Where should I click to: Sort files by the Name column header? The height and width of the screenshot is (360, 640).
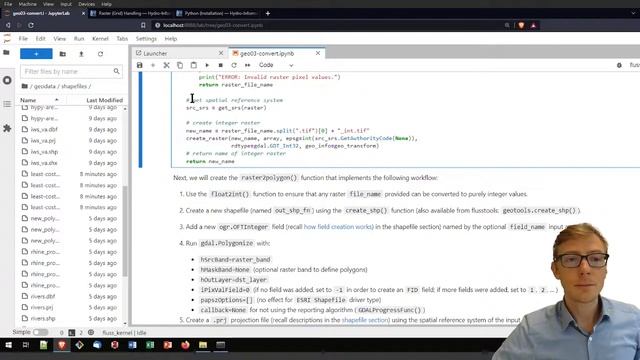pos(28,100)
